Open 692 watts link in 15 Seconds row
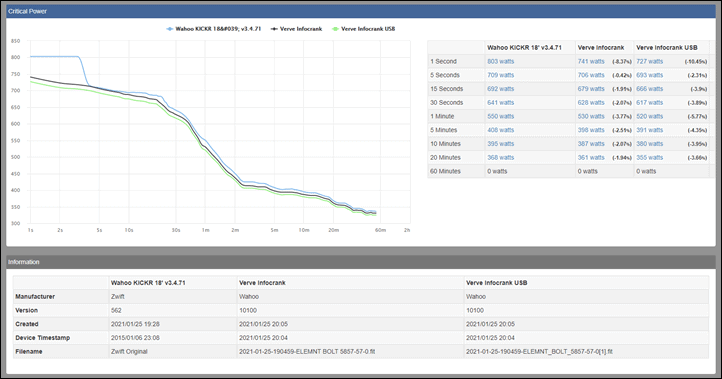This screenshot has width=722, height=379. 501,89
